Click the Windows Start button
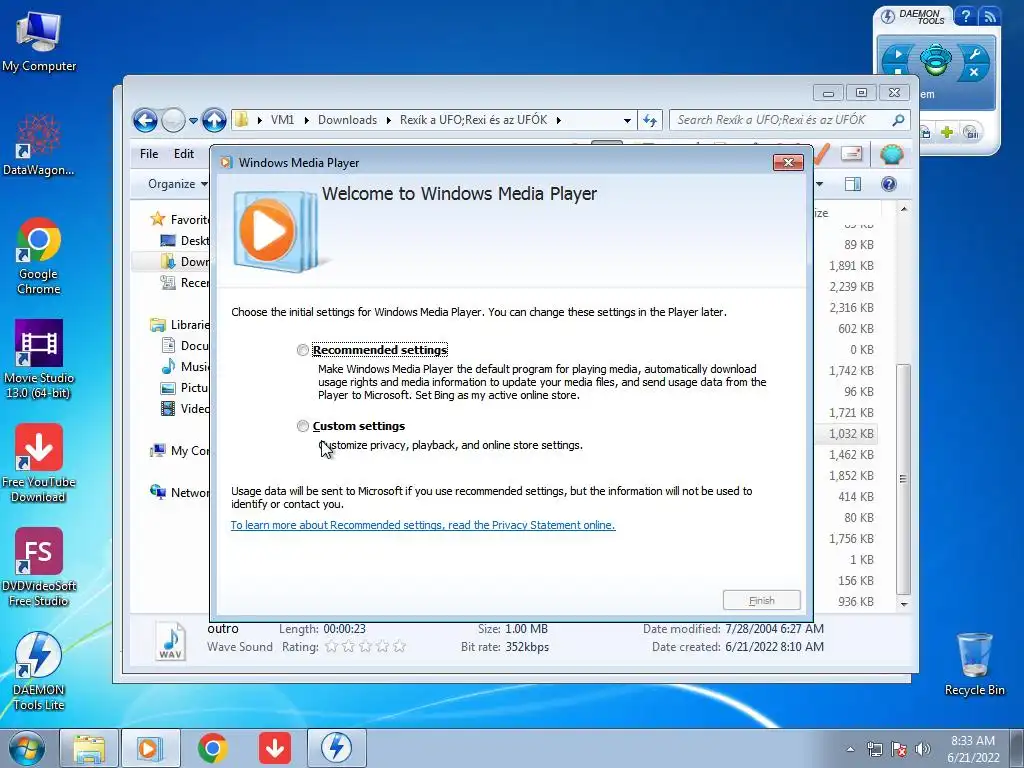The width and height of the screenshot is (1024, 768). [27, 748]
